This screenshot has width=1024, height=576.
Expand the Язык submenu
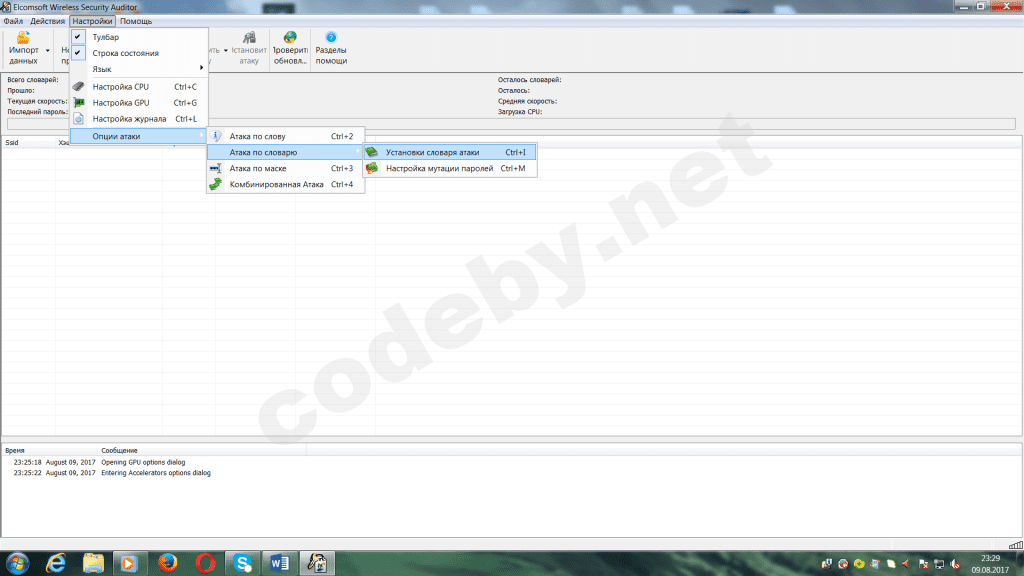click(139, 69)
